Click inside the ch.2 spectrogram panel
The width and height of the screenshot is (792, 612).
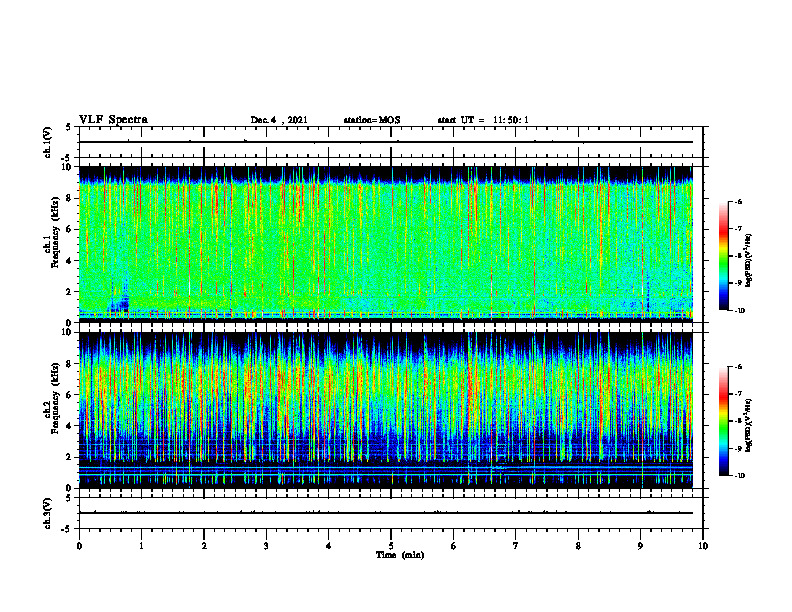386,410
